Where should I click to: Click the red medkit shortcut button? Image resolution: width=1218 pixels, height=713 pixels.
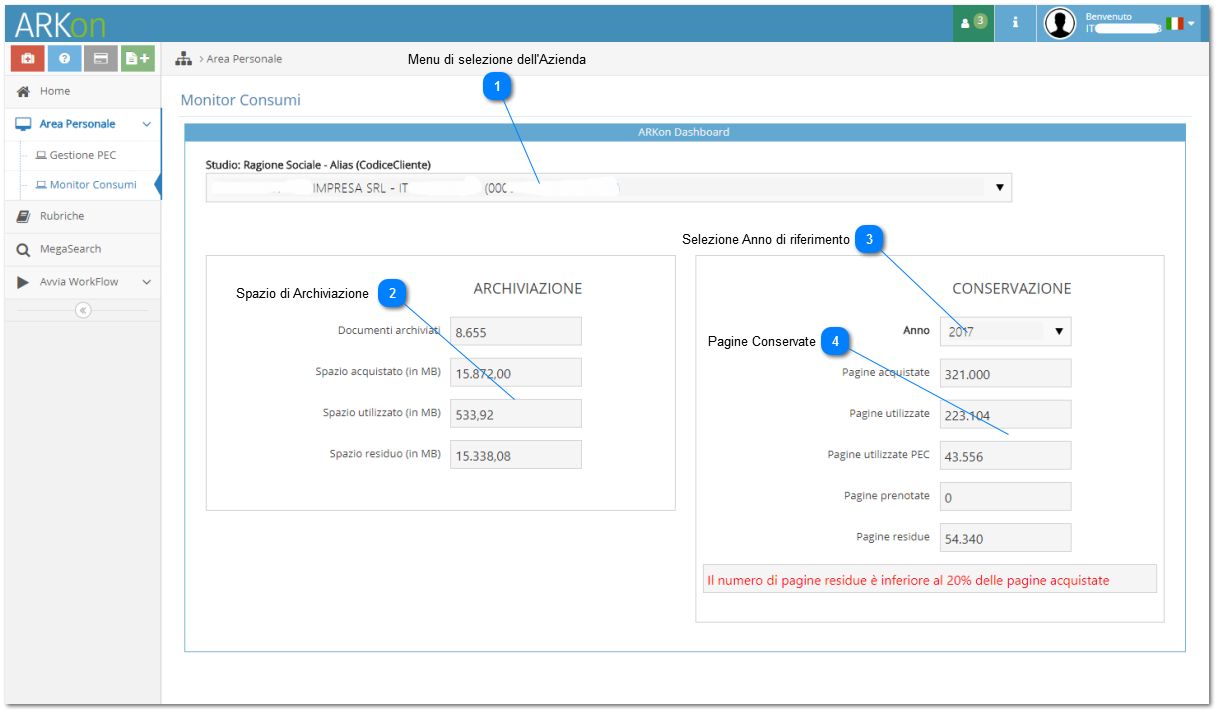[x=27, y=59]
